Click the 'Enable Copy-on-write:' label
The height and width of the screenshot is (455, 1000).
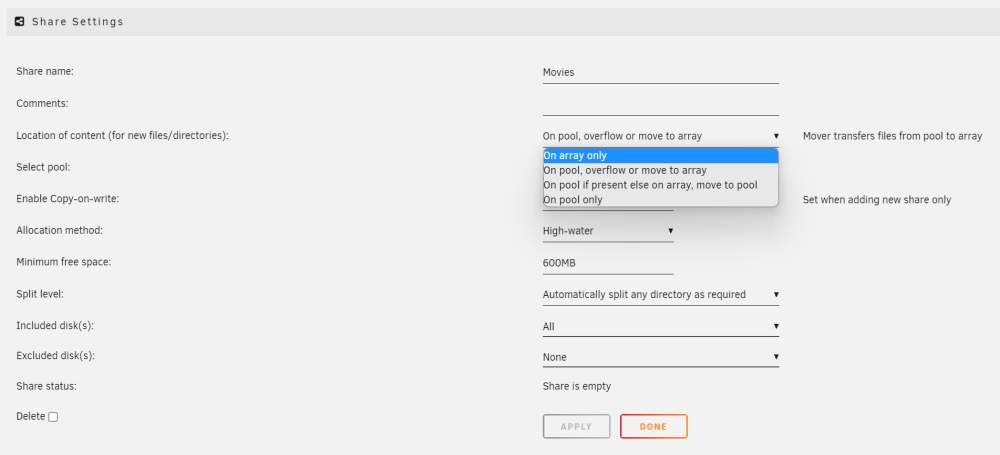point(68,198)
